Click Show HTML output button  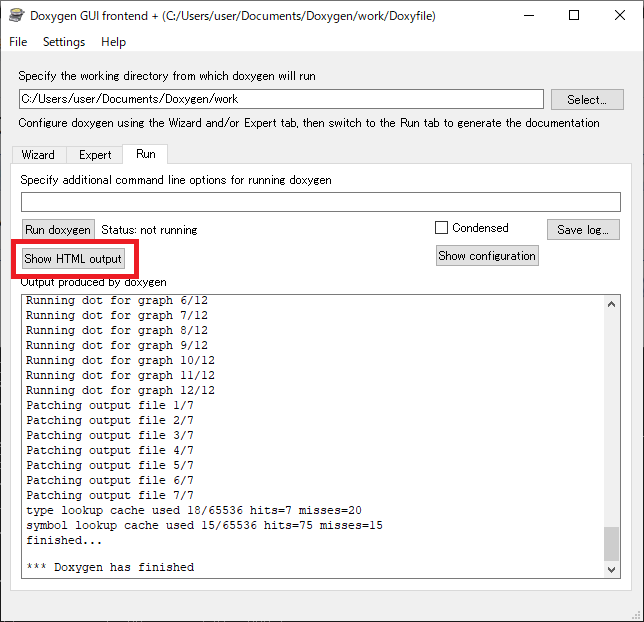(73, 259)
